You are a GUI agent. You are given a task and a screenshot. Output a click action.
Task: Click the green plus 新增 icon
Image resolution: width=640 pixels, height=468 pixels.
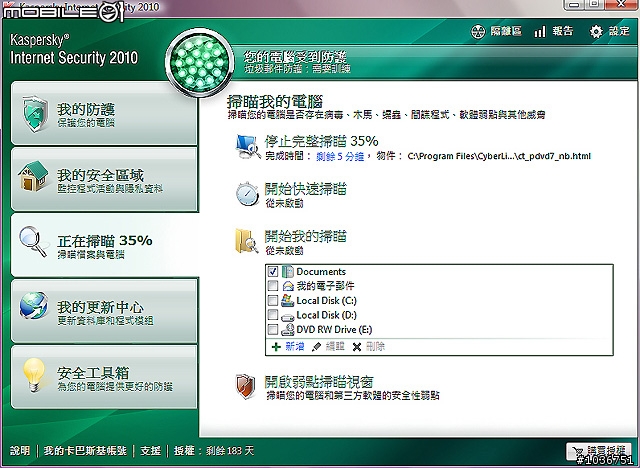coord(276,347)
